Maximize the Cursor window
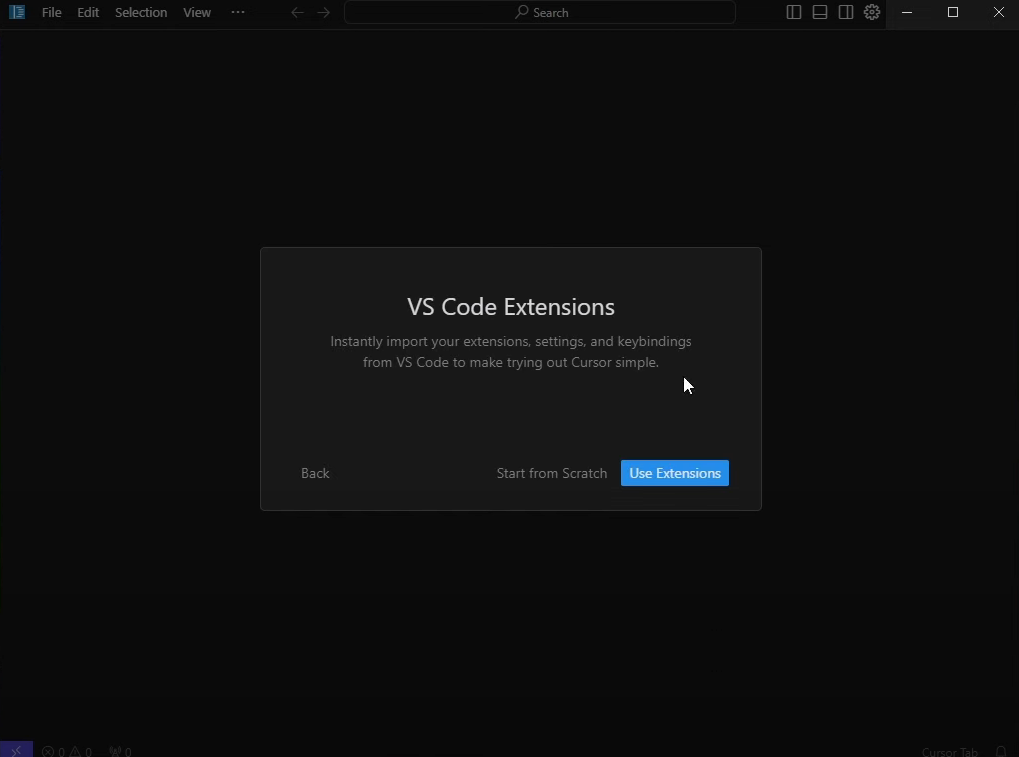This screenshot has height=757, width=1019. (953, 12)
